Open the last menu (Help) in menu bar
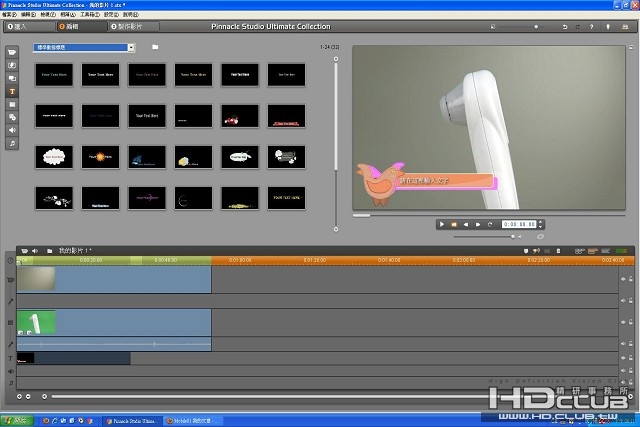640x427 pixels. pyautogui.click(x=131, y=14)
